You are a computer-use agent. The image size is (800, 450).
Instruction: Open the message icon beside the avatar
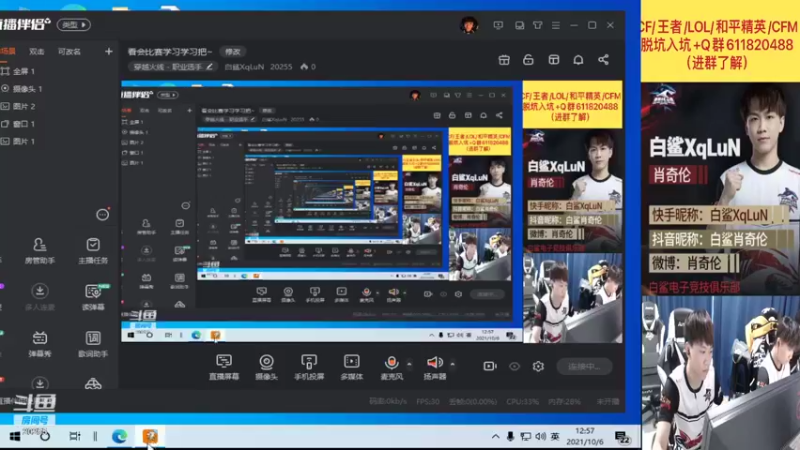pyautogui.click(x=498, y=25)
